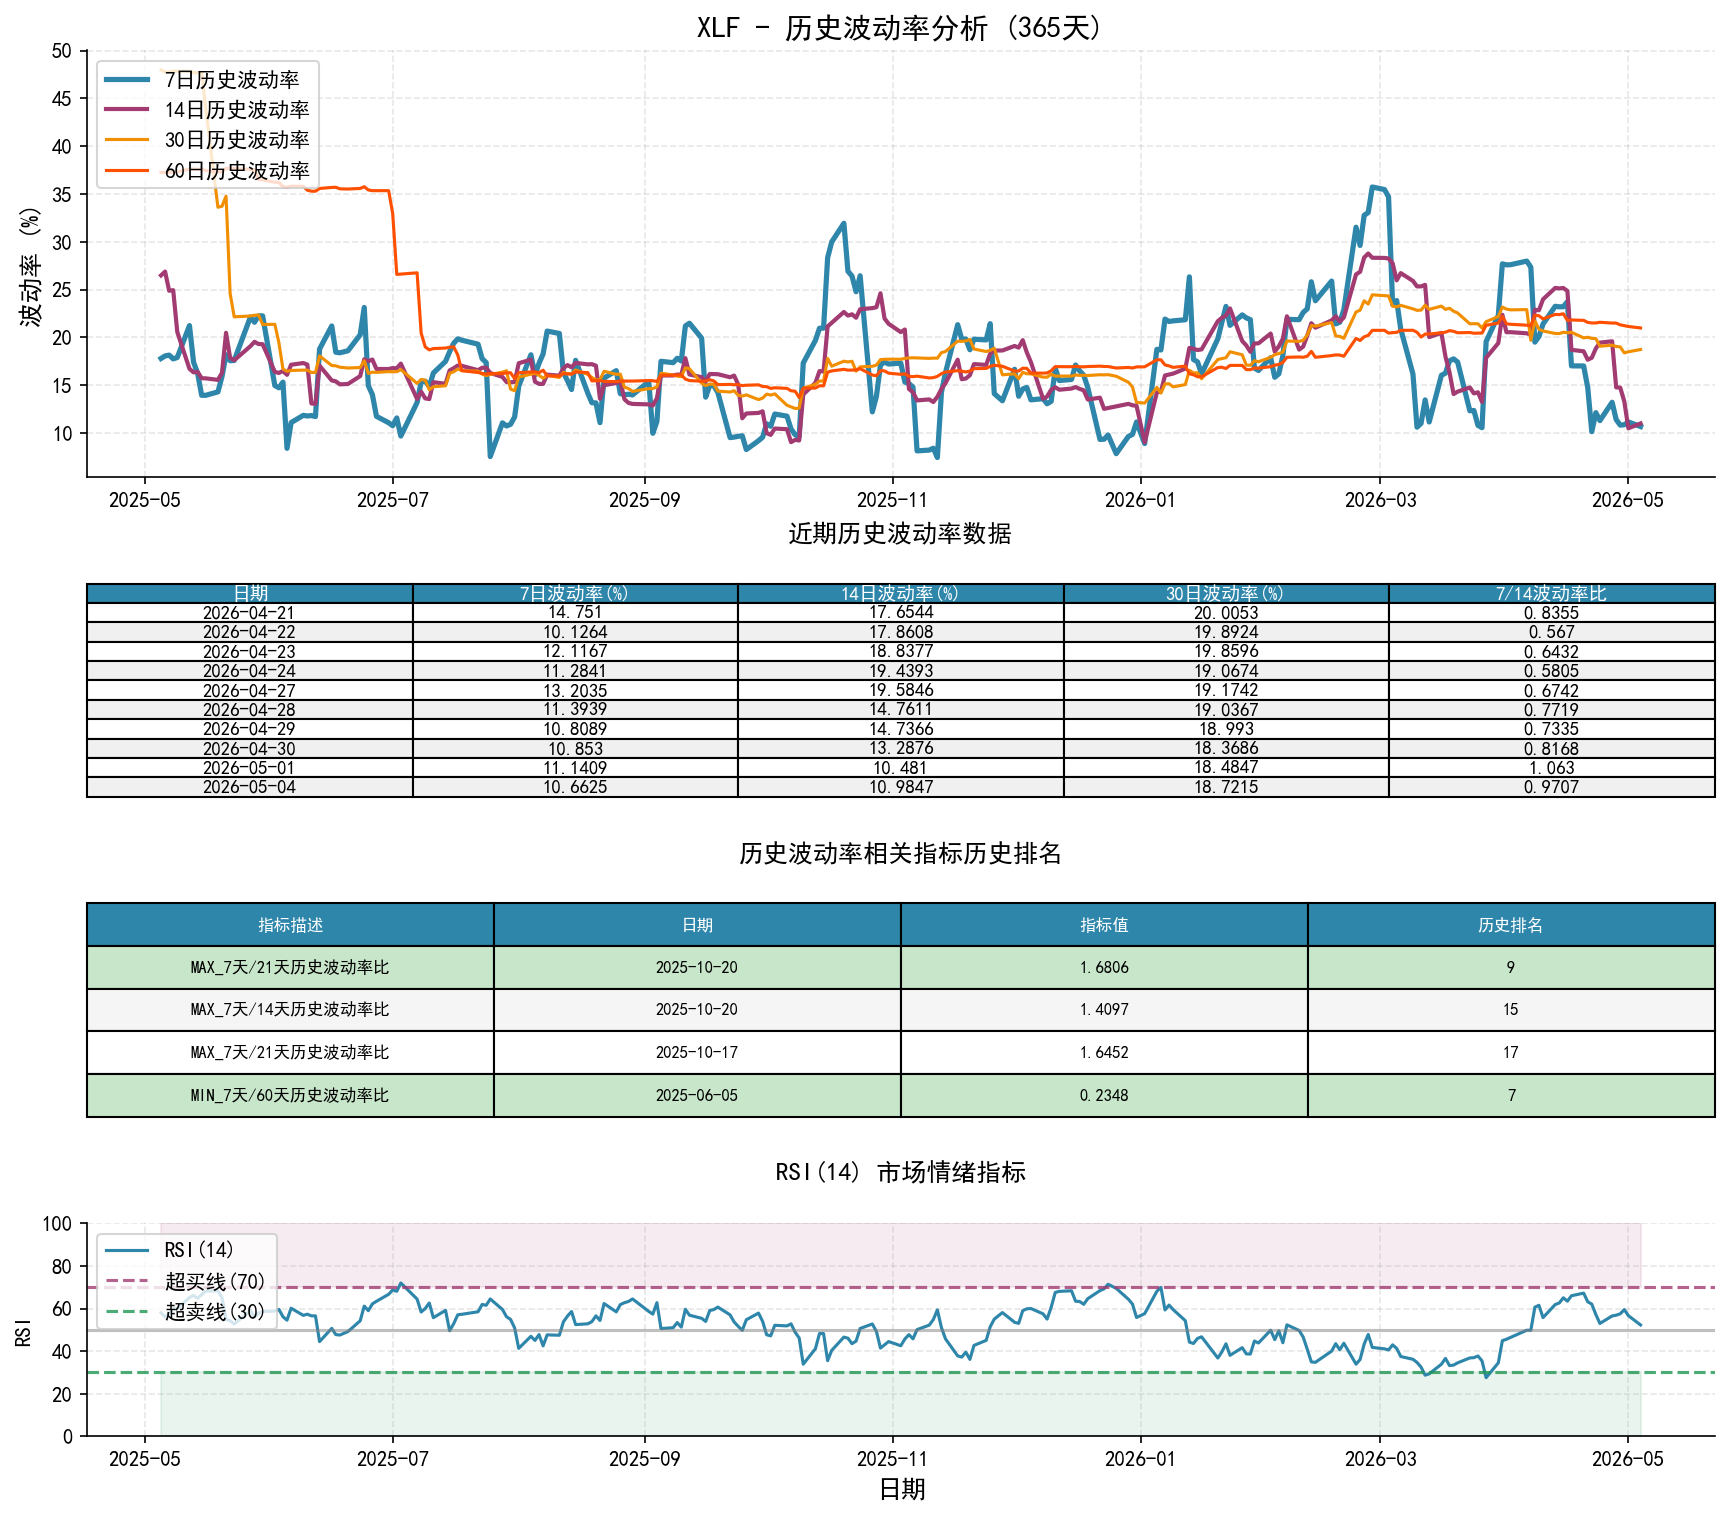Click ratio value '1.063'
Screen dimensions: 1729x1515
tap(1551, 768)
